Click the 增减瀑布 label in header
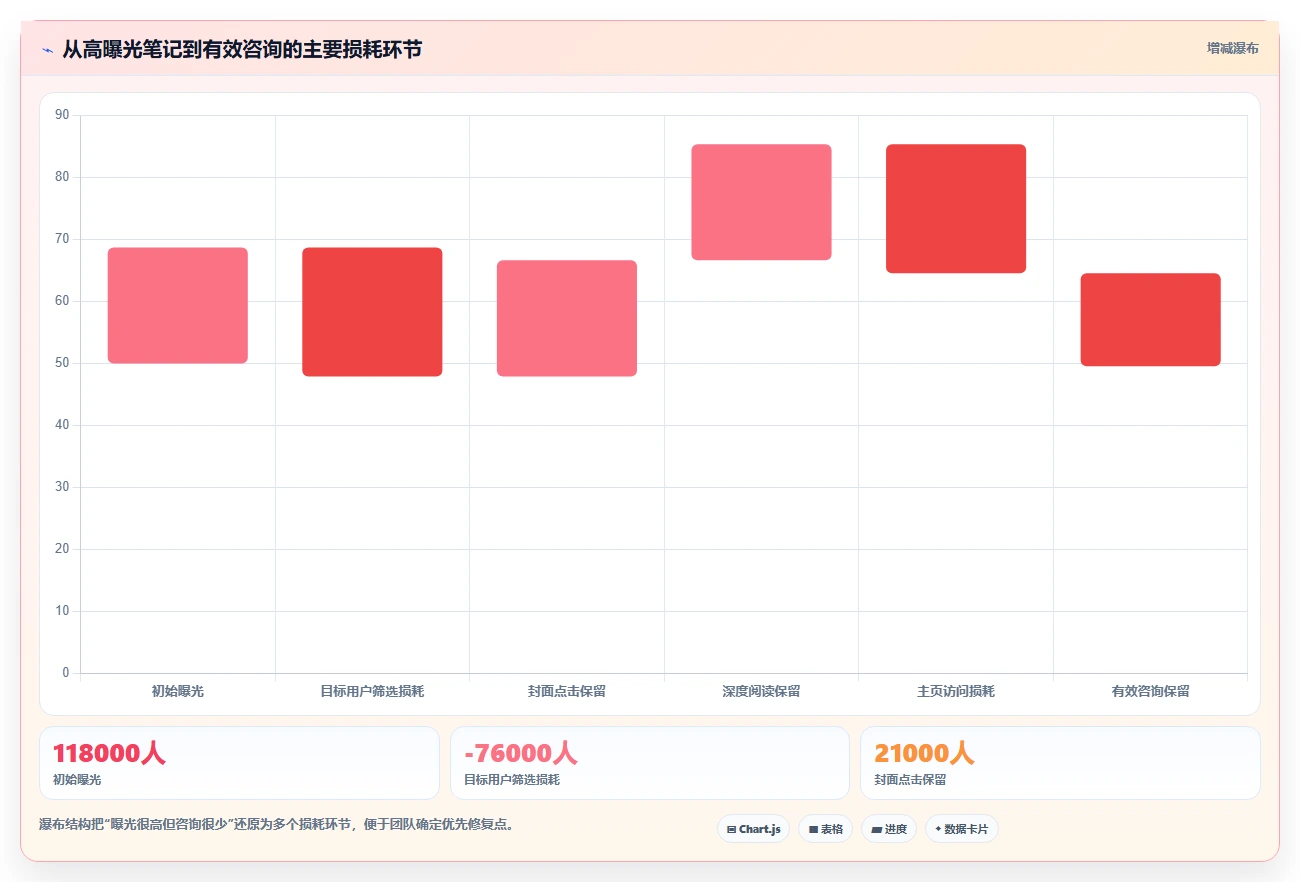1300x882 pixels. [1232, 48]
